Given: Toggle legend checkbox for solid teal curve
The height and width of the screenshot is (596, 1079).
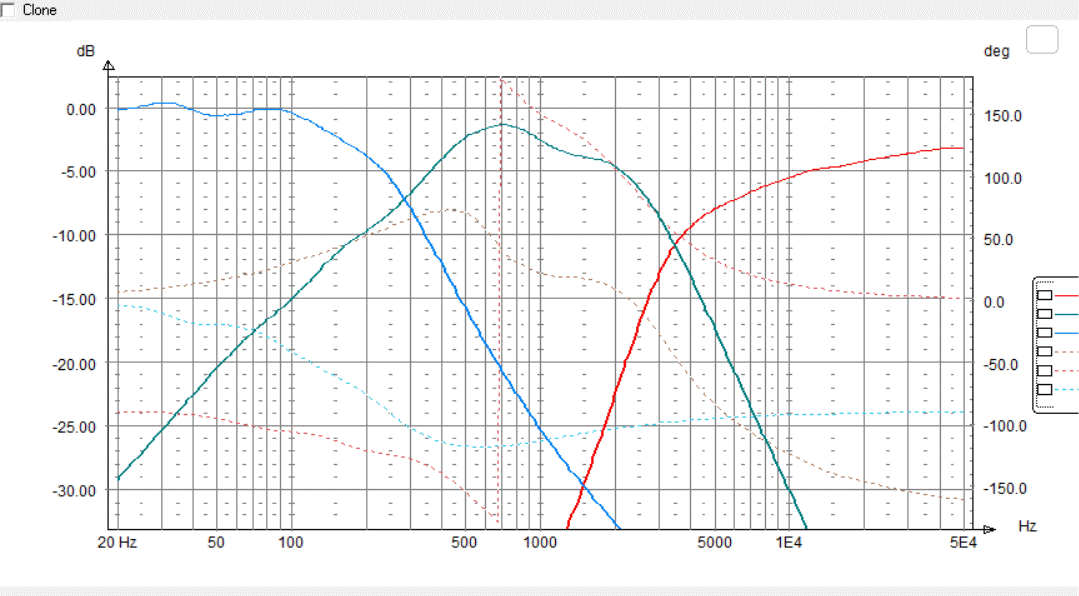Looking at the screenshot, I should click(x=1045, y=314).
